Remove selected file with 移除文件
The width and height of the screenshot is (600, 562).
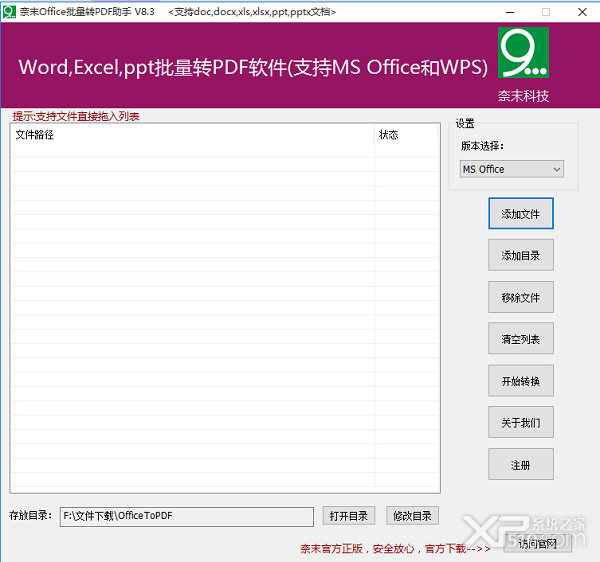click(x=520, y=297)
